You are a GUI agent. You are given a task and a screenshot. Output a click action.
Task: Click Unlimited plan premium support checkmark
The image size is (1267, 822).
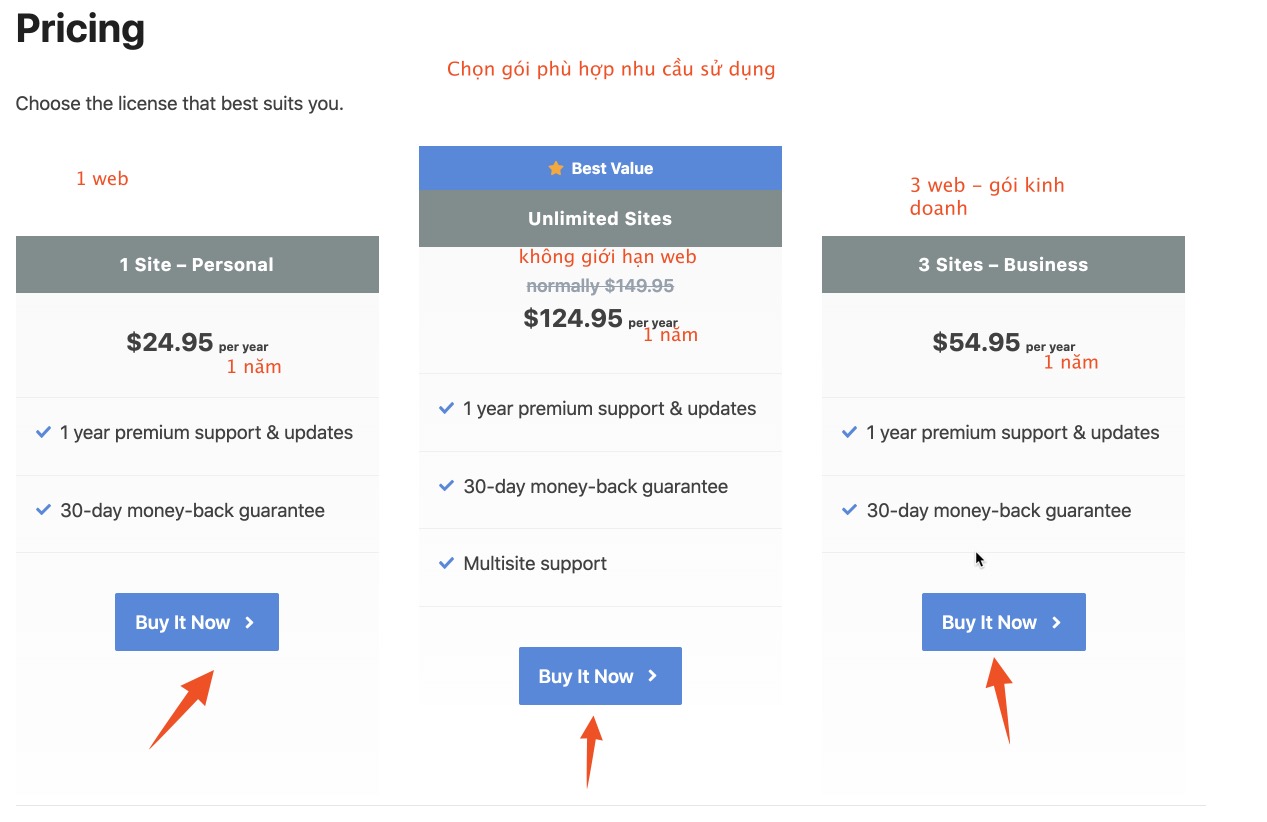pos(446,408)
